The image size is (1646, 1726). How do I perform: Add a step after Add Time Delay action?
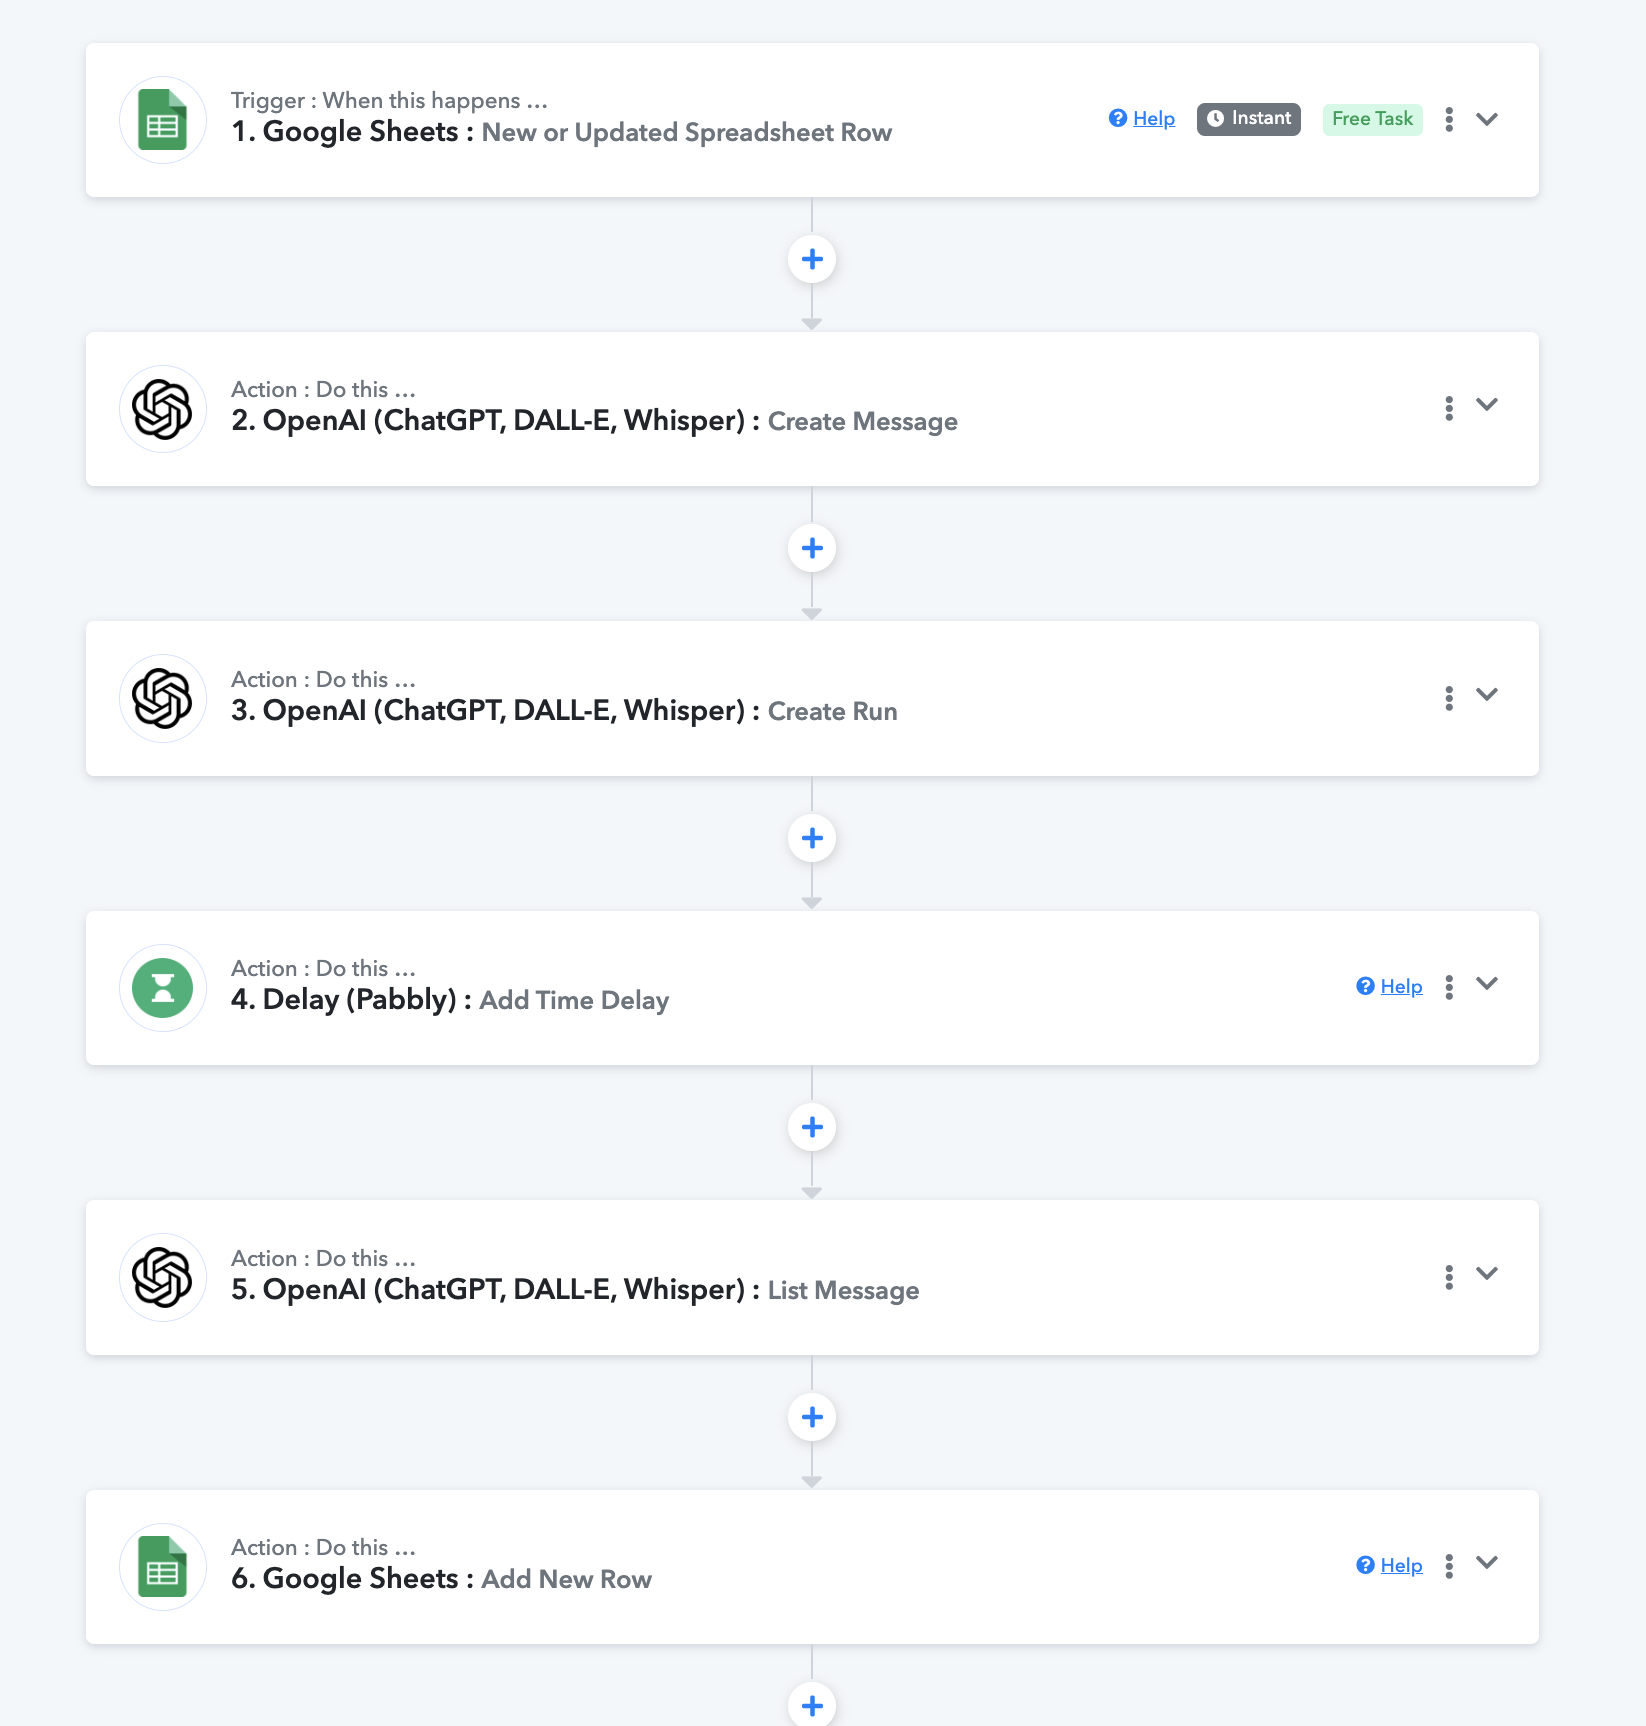coord(812,1127)
